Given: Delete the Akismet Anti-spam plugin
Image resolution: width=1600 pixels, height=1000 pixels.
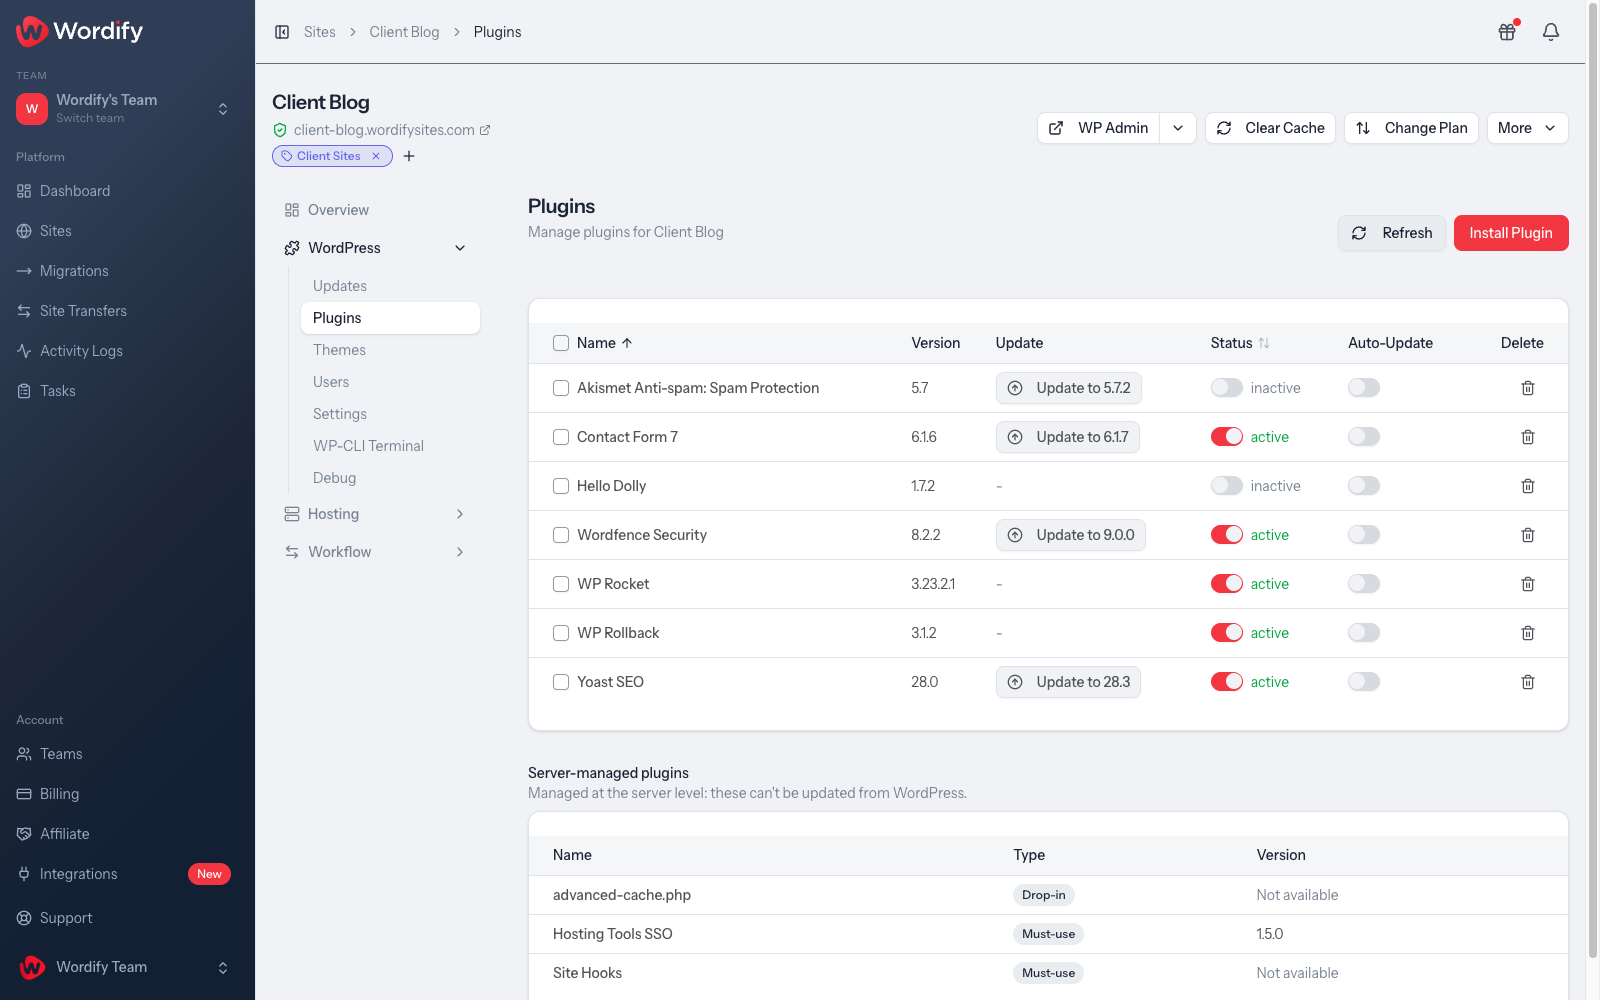Looking at the screenshot, I should pos(1528,388).
